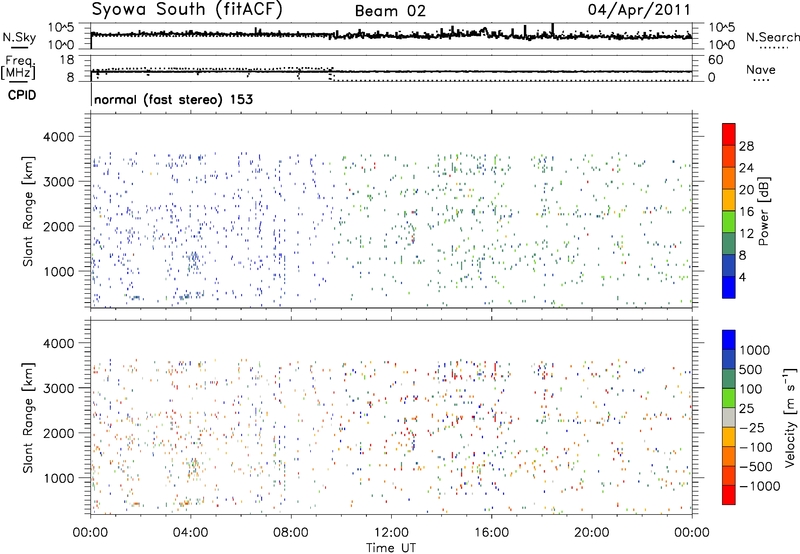Screen dimensions: 800x554
Task: Click the '4000' tick on the velocity panel axis
Action: [58, 343]
